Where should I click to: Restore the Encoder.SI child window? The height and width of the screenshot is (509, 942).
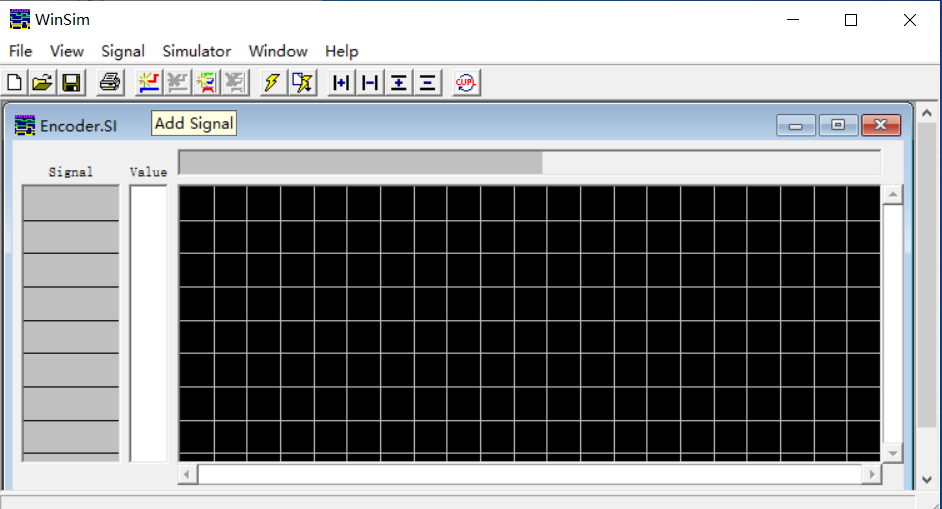click(838, 125)
